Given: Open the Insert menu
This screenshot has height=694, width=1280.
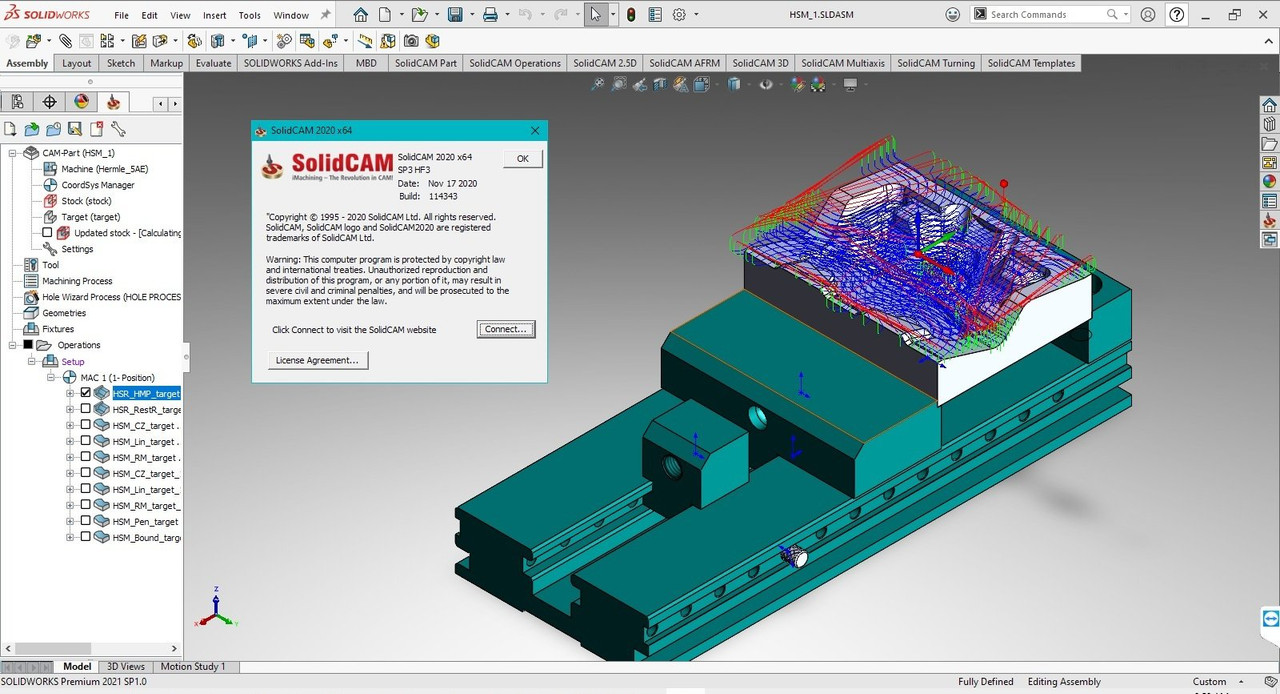Looking at the screenshot, I should tap(214, 15).
